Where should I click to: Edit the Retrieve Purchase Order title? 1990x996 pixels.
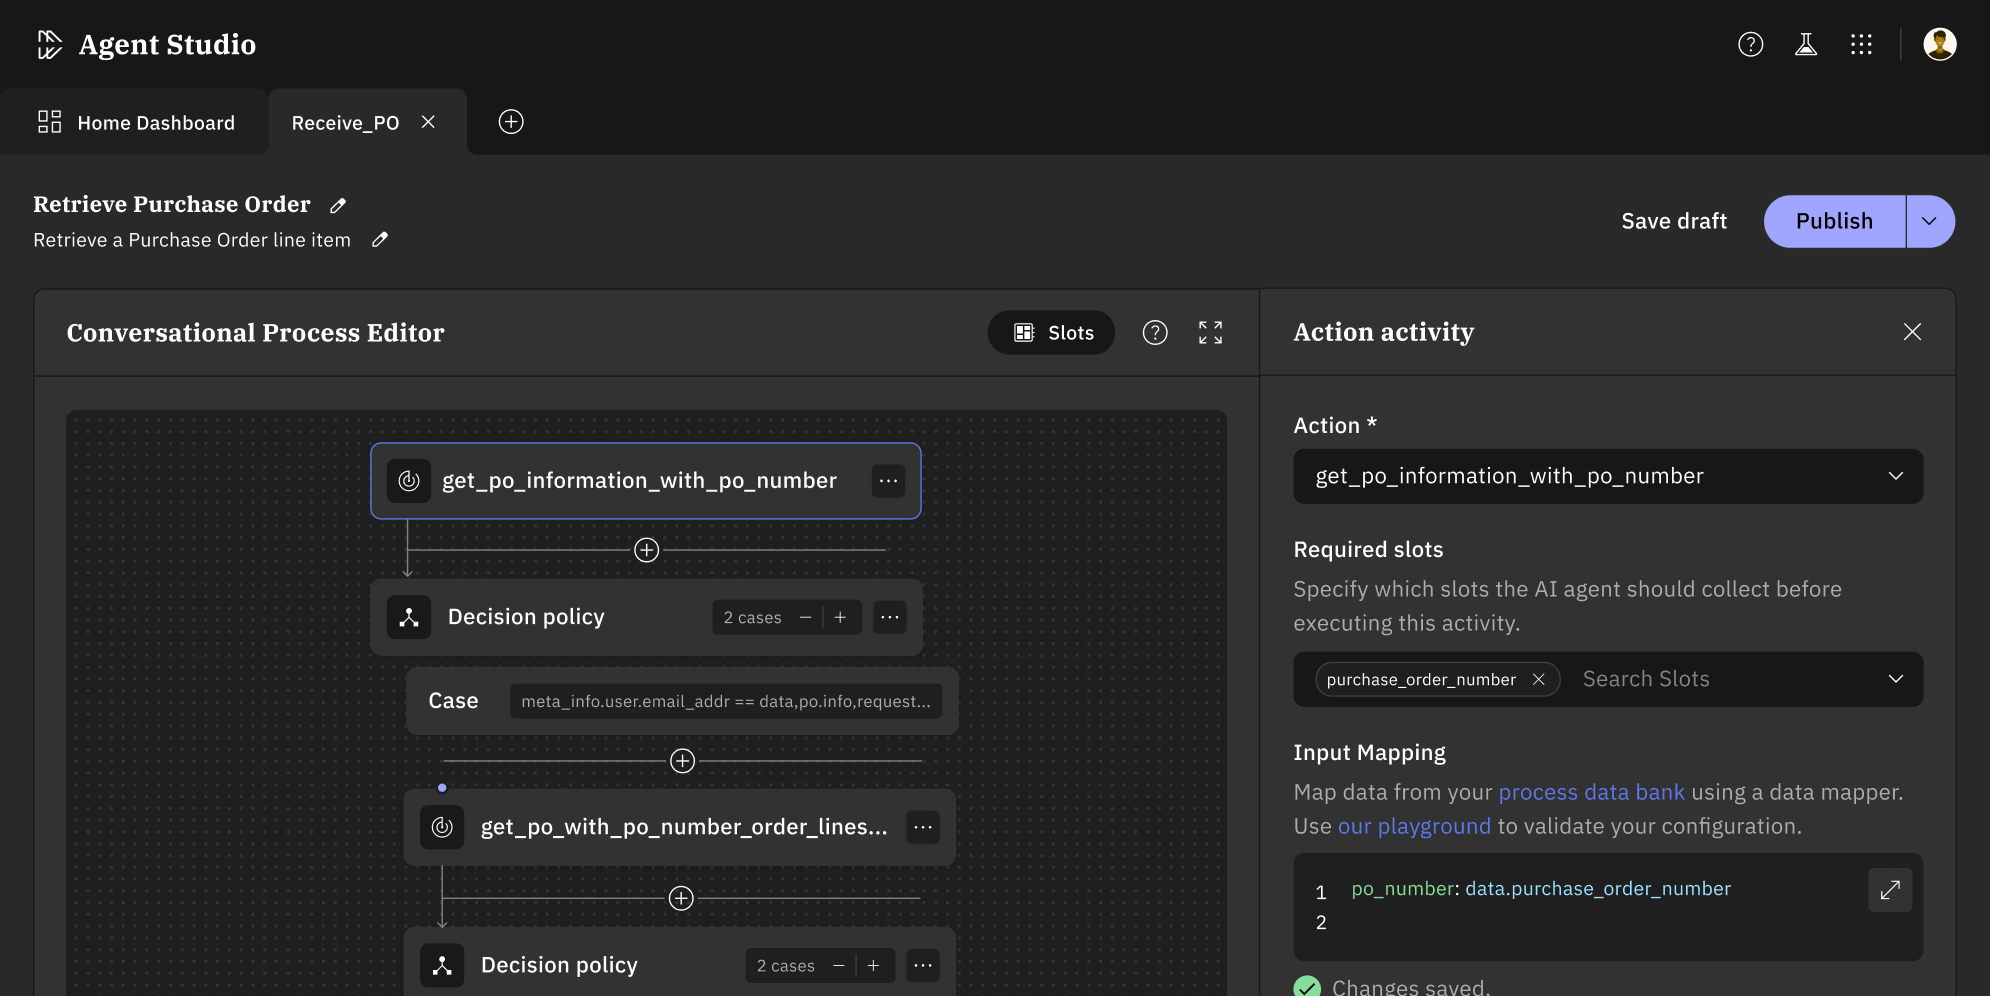tap(338, 205)
